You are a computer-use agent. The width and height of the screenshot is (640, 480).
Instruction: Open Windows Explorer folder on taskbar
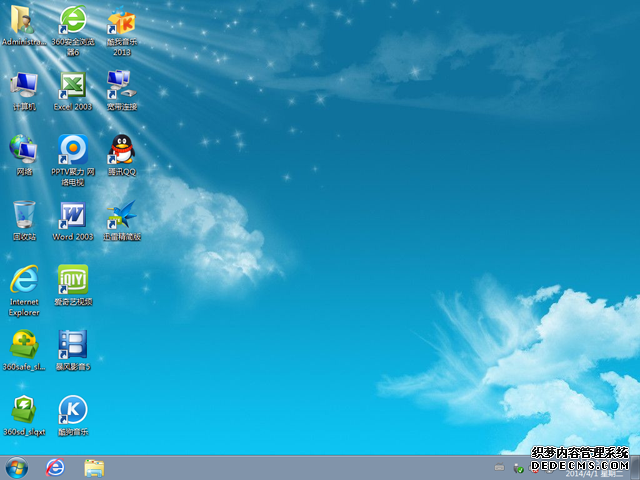[x=94, y=467]
